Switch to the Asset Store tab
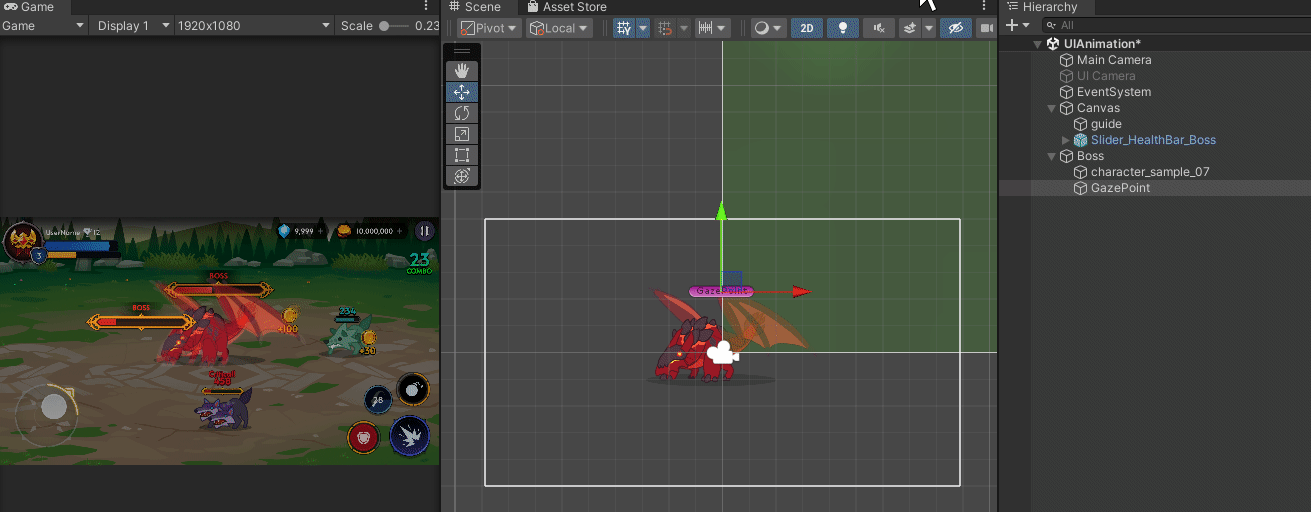Image resolution: width=1311 pixels, height=512 pixels. 567,7
